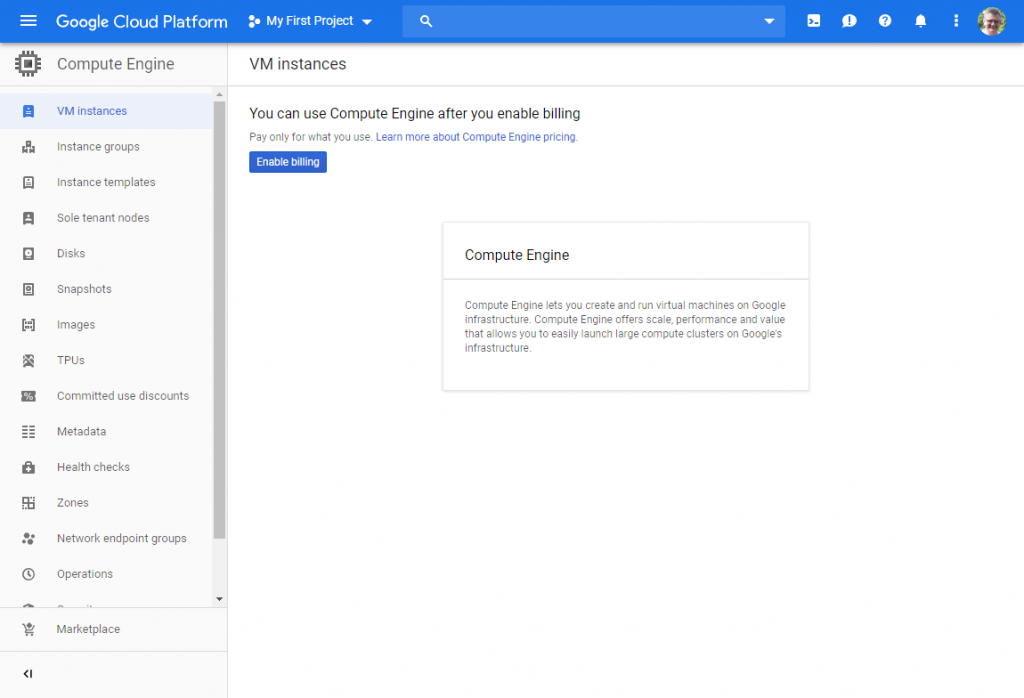Open the Images page
This screenshot has width=1024, height=698.
[106, 325]
